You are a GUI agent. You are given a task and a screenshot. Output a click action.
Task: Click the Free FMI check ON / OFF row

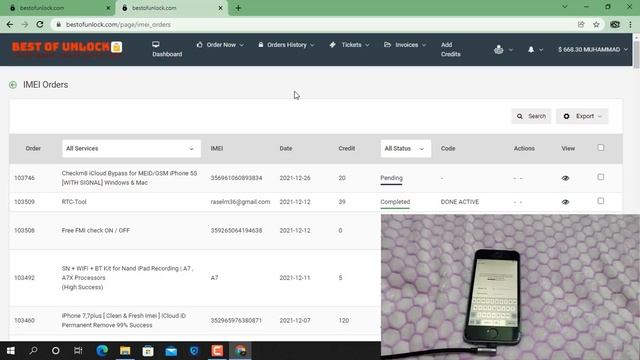pyautogui.click(x=195, y=231)
